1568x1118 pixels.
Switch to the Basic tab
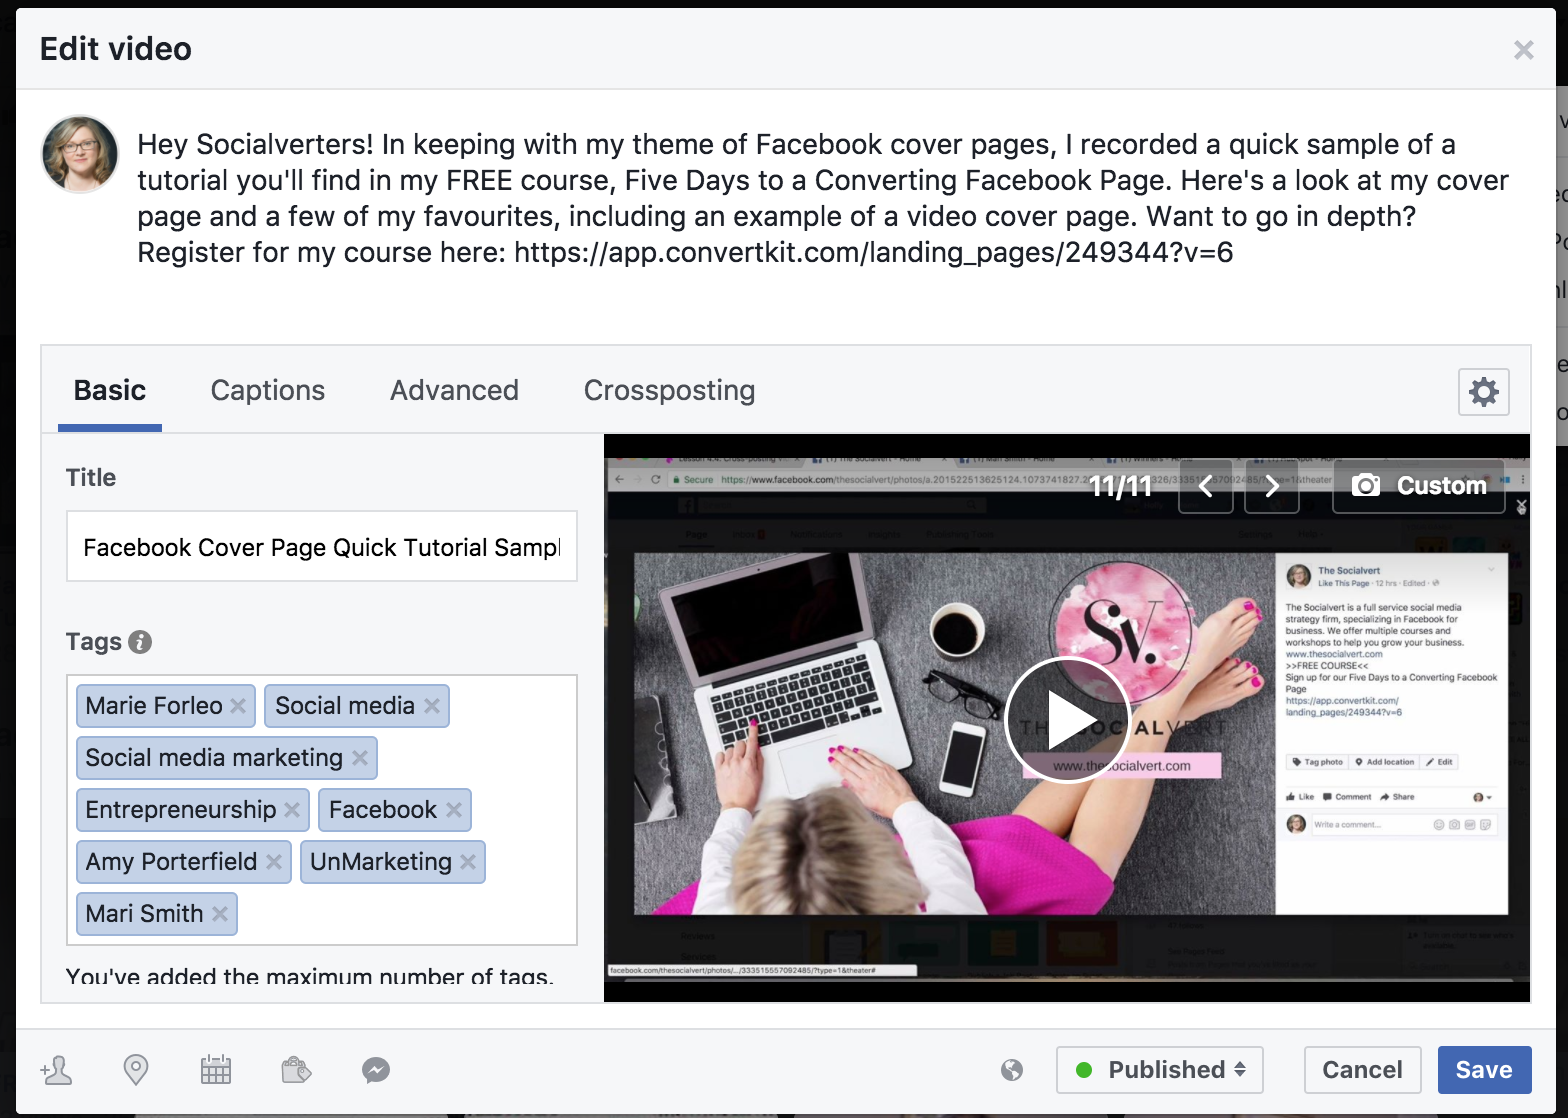coord(110,391)
